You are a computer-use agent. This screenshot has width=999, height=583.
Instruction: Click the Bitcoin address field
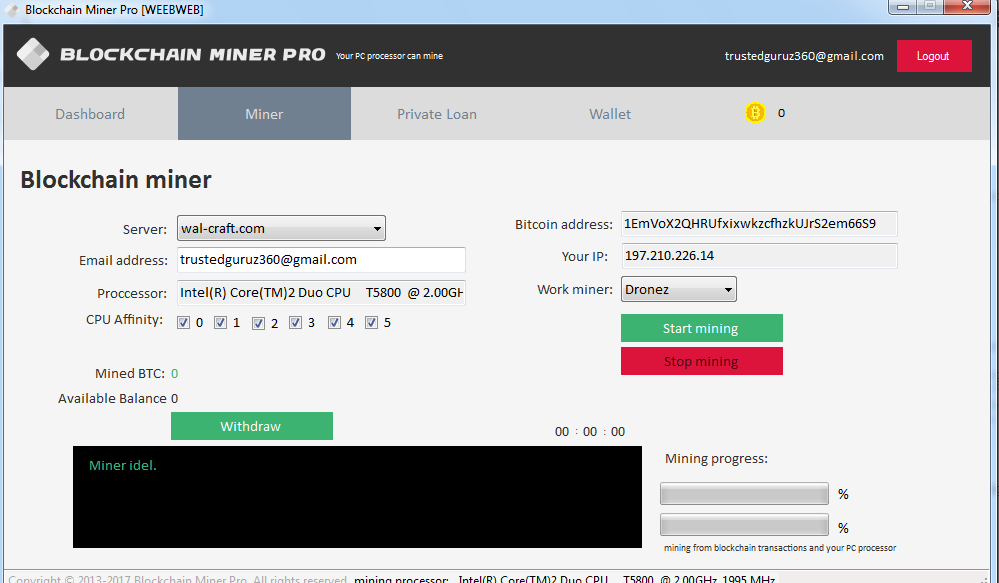click(759, 224)
